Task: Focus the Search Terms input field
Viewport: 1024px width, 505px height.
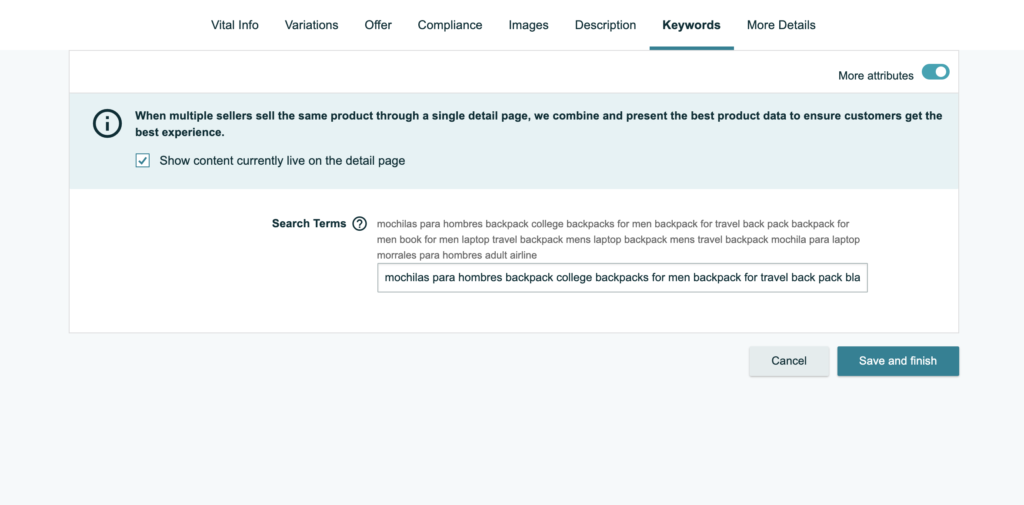Action: tap(622, 277)
